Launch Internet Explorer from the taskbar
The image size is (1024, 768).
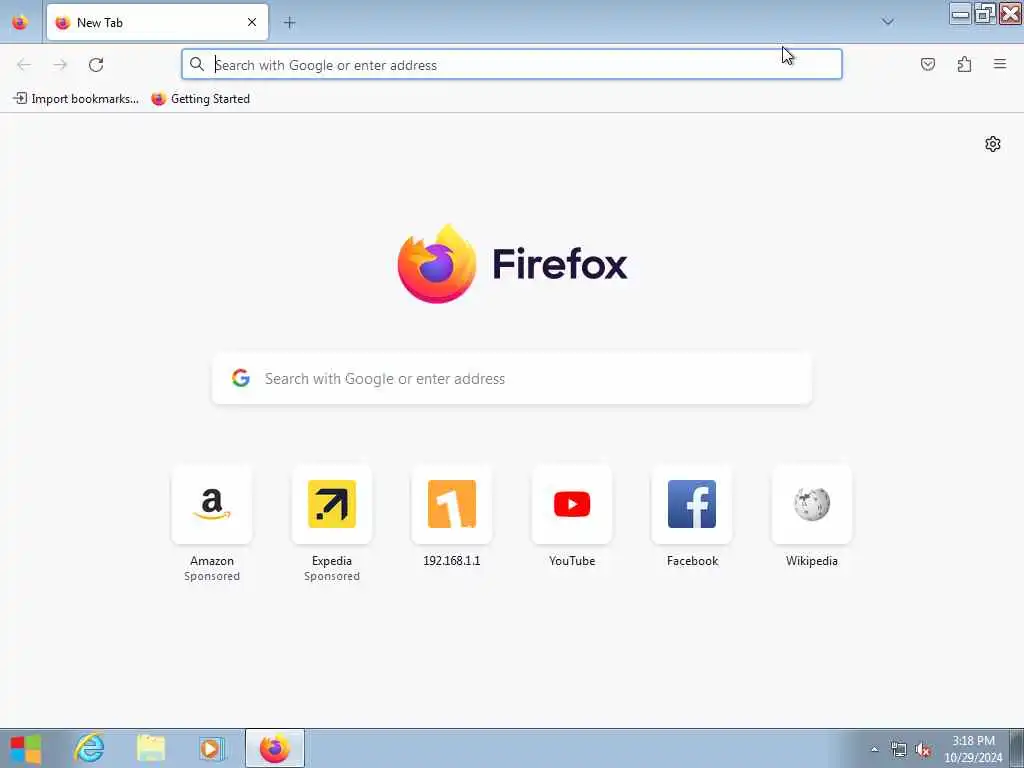89,748
